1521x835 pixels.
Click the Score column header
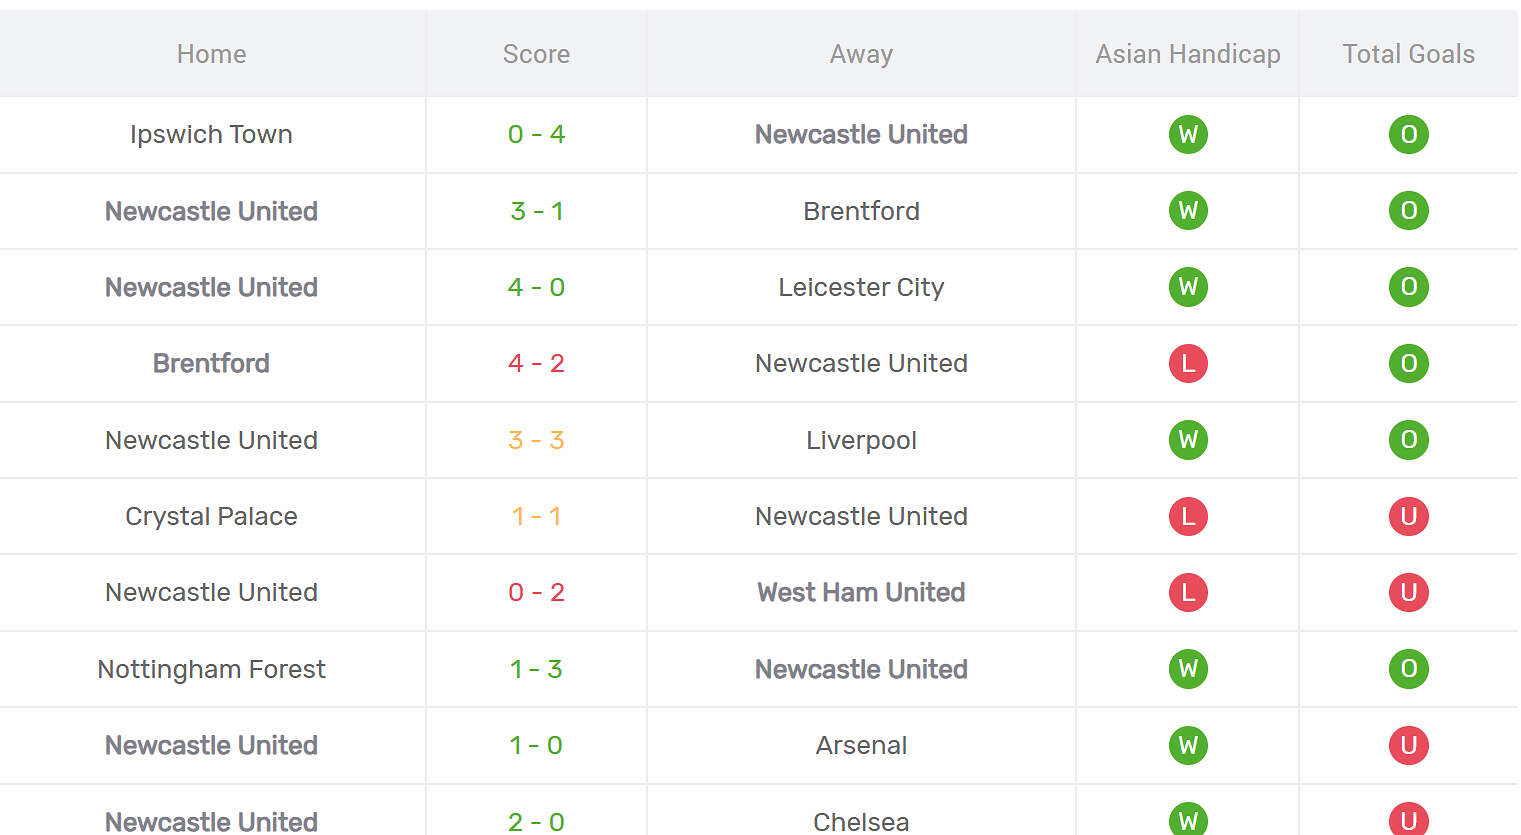coord(536,54)
